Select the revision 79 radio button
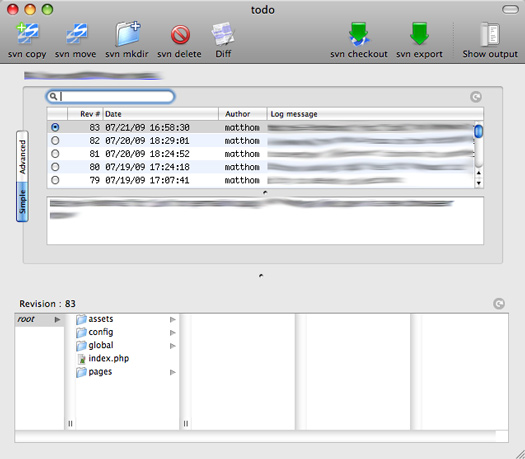 point(55,180)
